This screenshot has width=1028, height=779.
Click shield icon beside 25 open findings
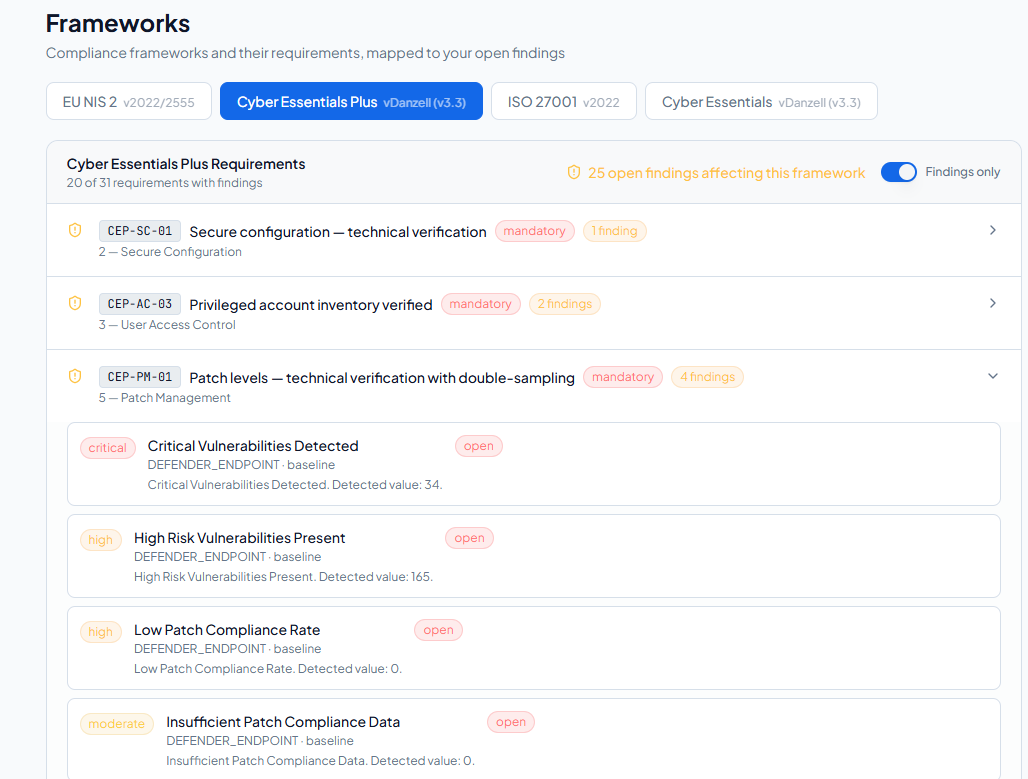point(574,172)
